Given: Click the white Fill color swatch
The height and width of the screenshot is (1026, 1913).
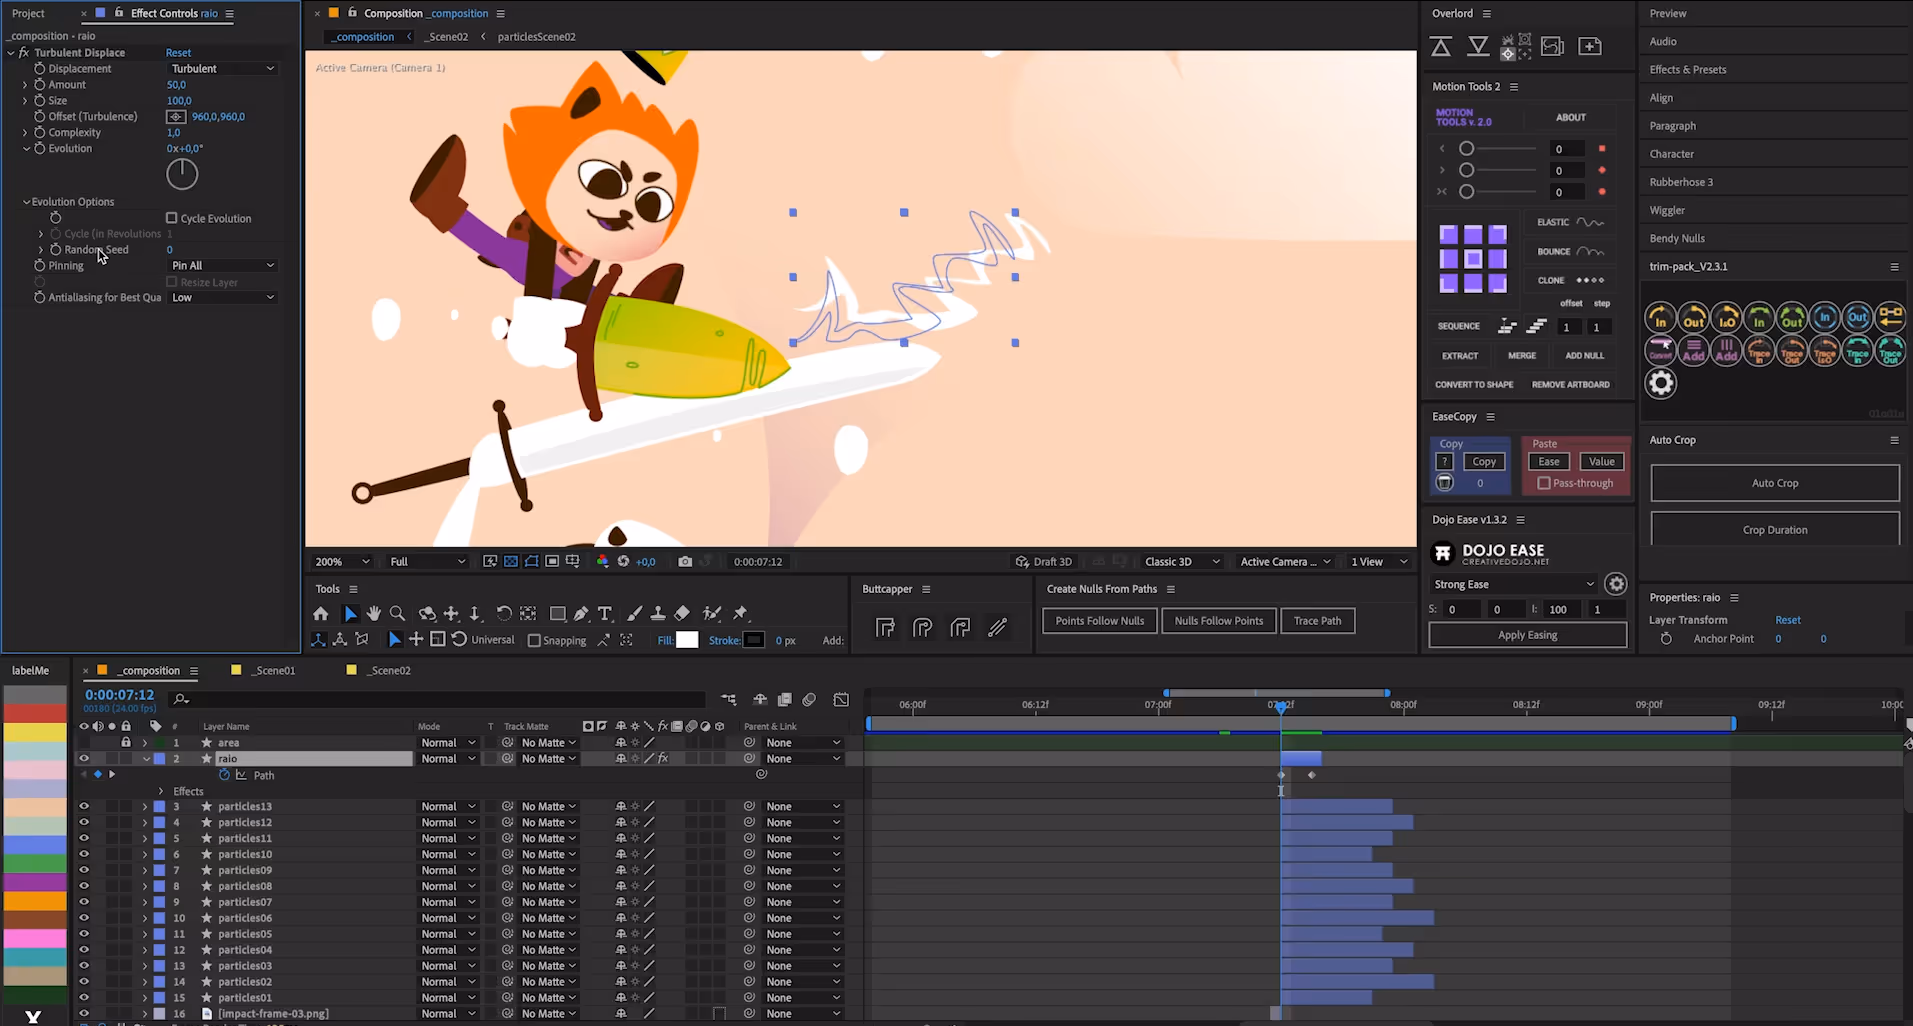Looking at the screenshot, I should click(x=687, y=640).
